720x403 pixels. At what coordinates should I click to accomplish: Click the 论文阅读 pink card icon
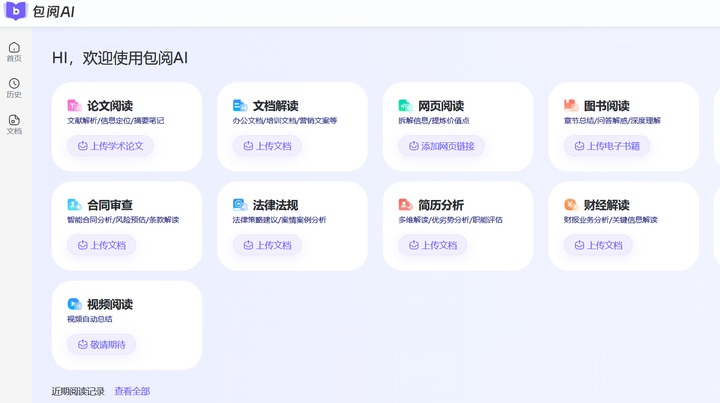tap(74, 106)
